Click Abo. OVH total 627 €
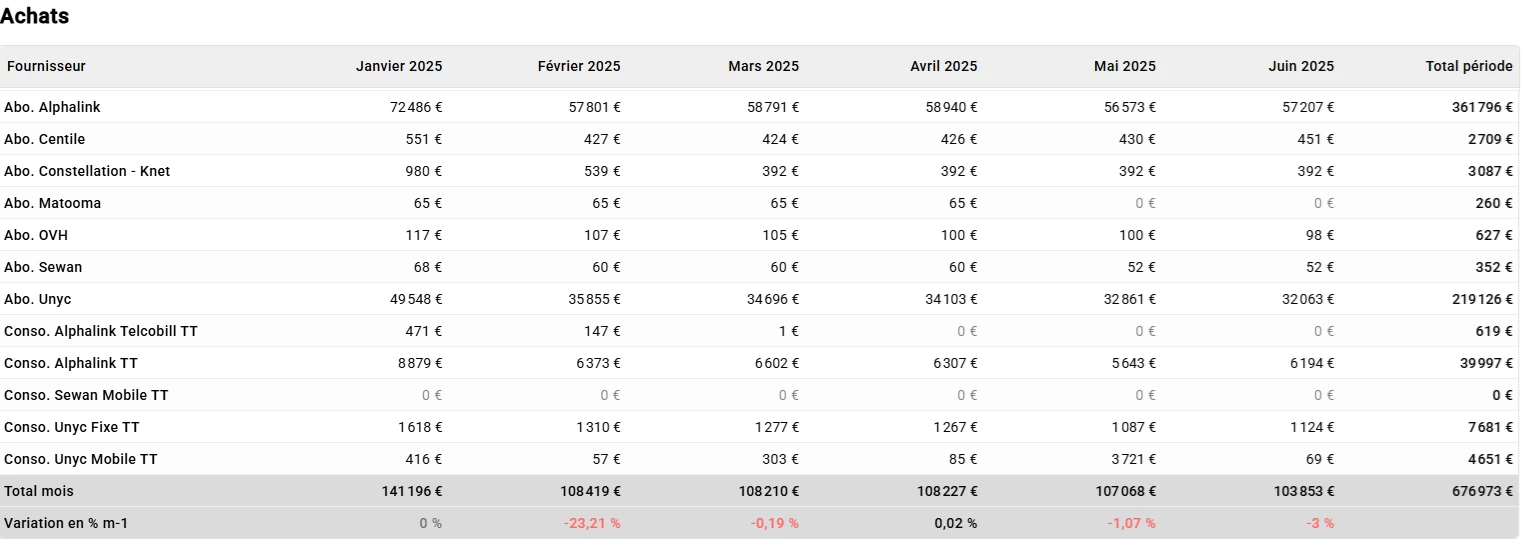This screenshot has height=548, width=1523. [1494, 235]
